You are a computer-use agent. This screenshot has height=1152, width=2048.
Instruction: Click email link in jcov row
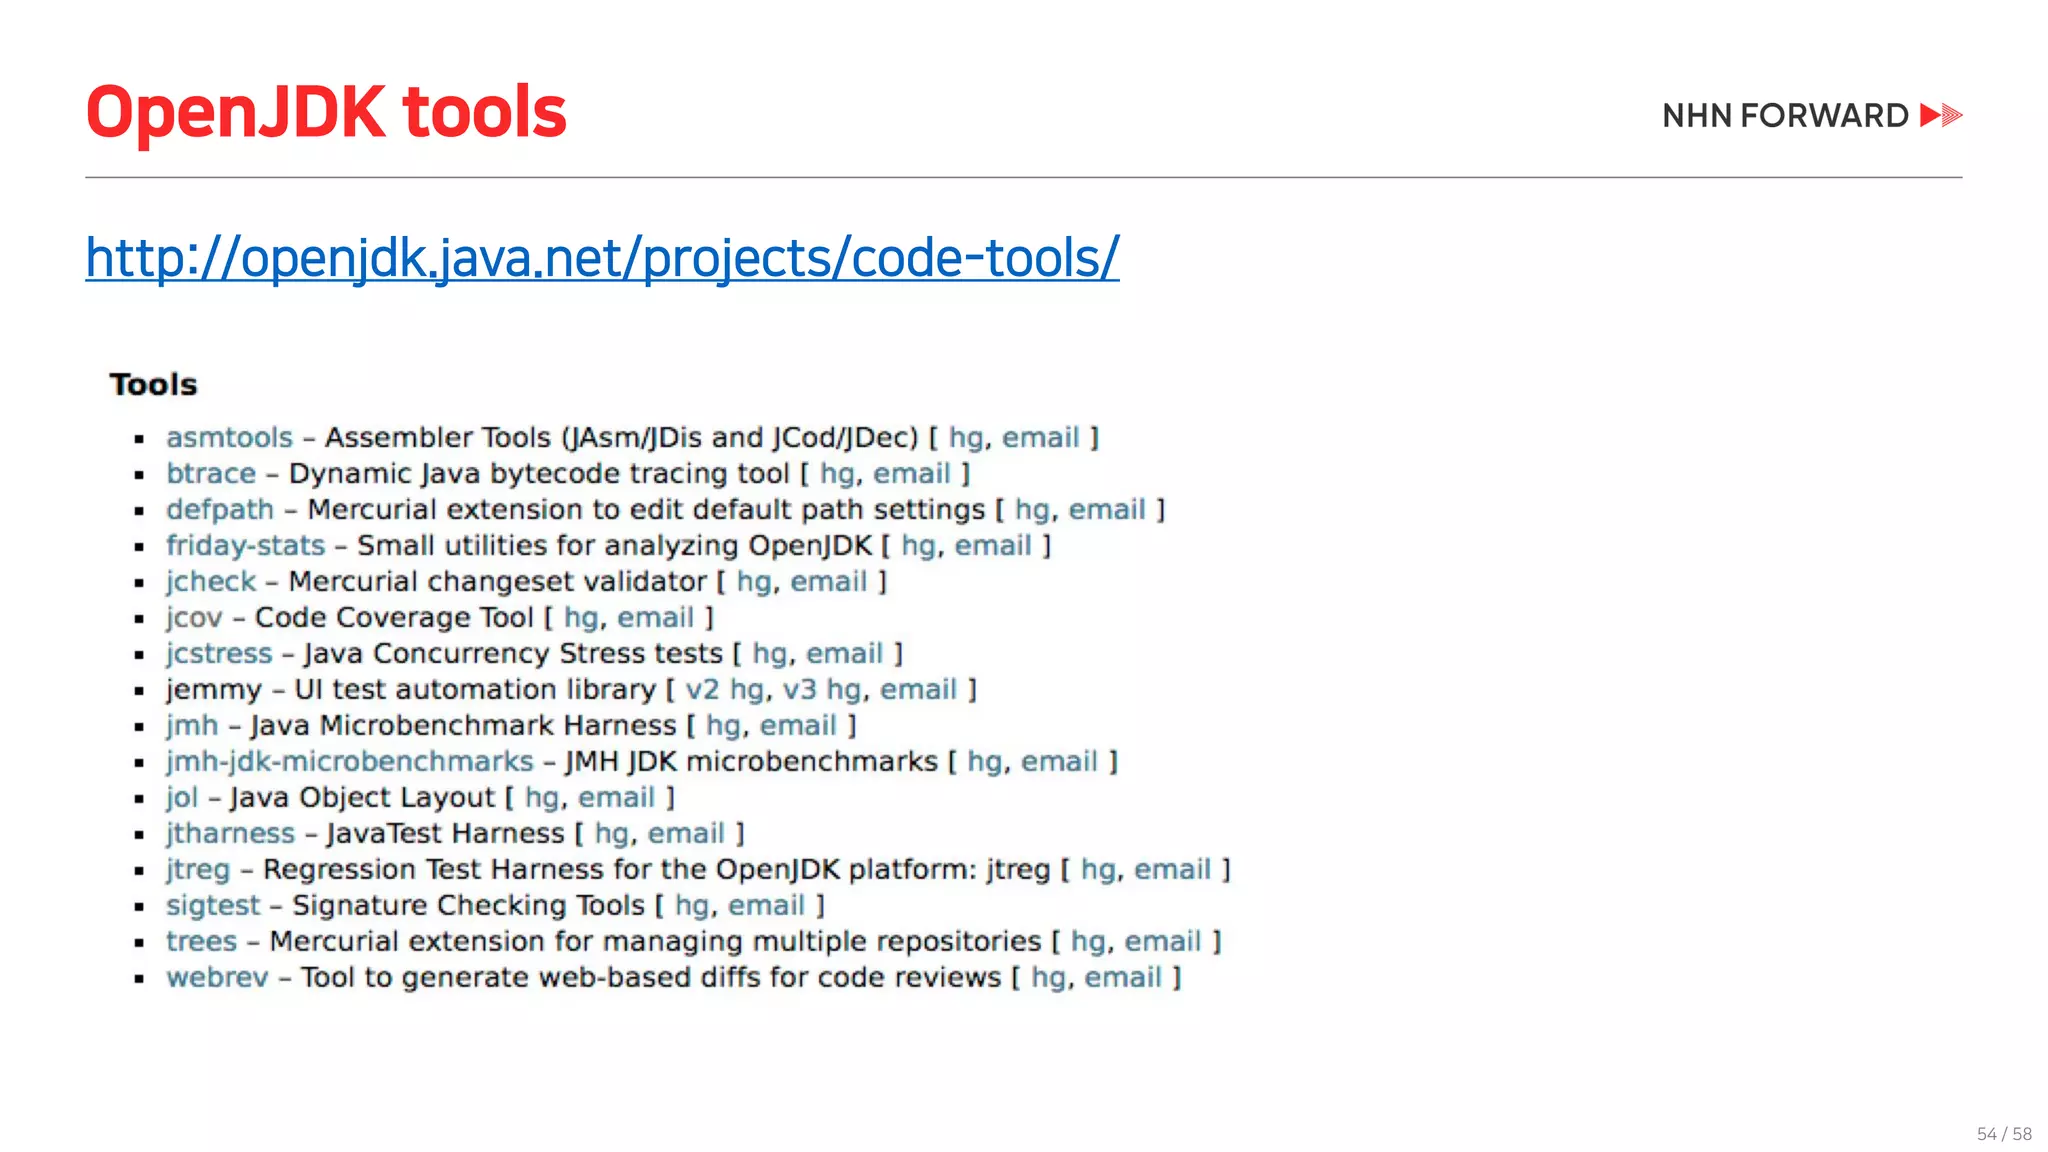(656, 618)
